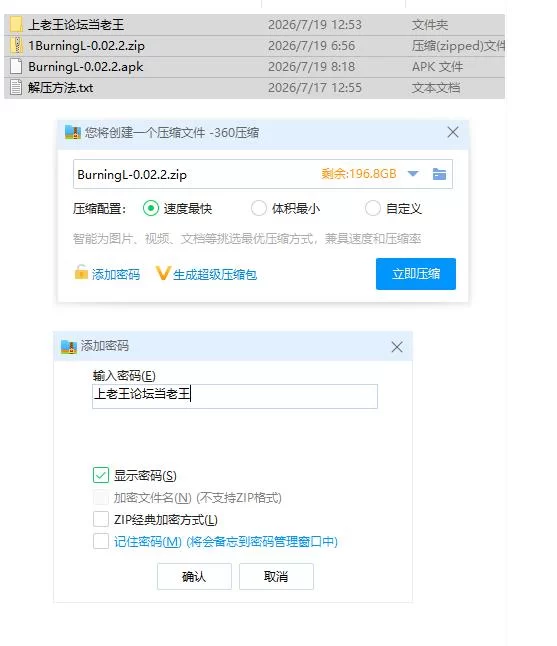Image resolution: width=557 pixels, height=646 pixels.
Task: Close the 添加密码 dialog window
Action: point(397,347)
